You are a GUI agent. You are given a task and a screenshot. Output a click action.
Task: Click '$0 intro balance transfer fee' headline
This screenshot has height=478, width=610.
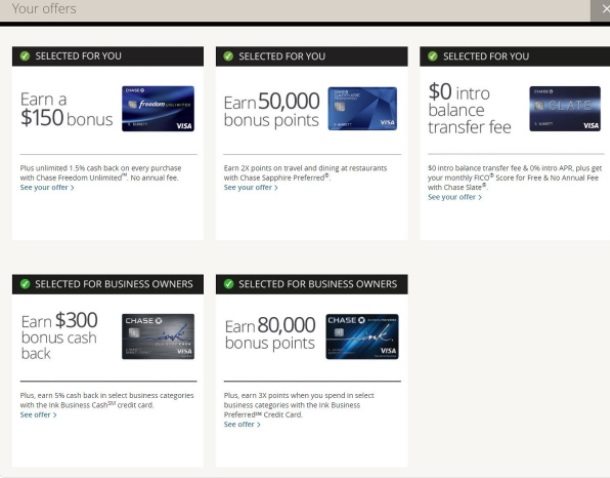click(x=470, y=108)
